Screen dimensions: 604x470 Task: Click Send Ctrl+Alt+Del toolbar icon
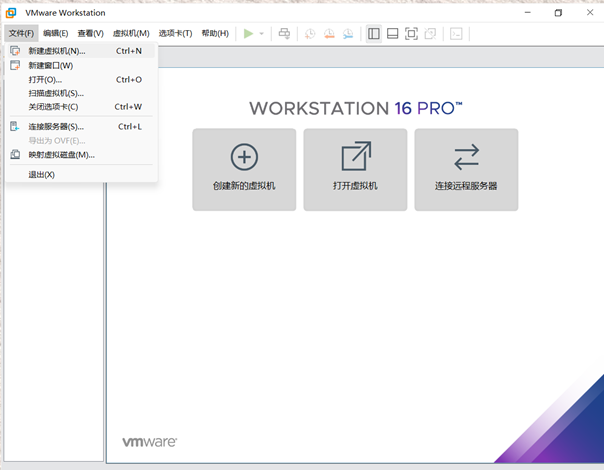click(x=284, y=34)
